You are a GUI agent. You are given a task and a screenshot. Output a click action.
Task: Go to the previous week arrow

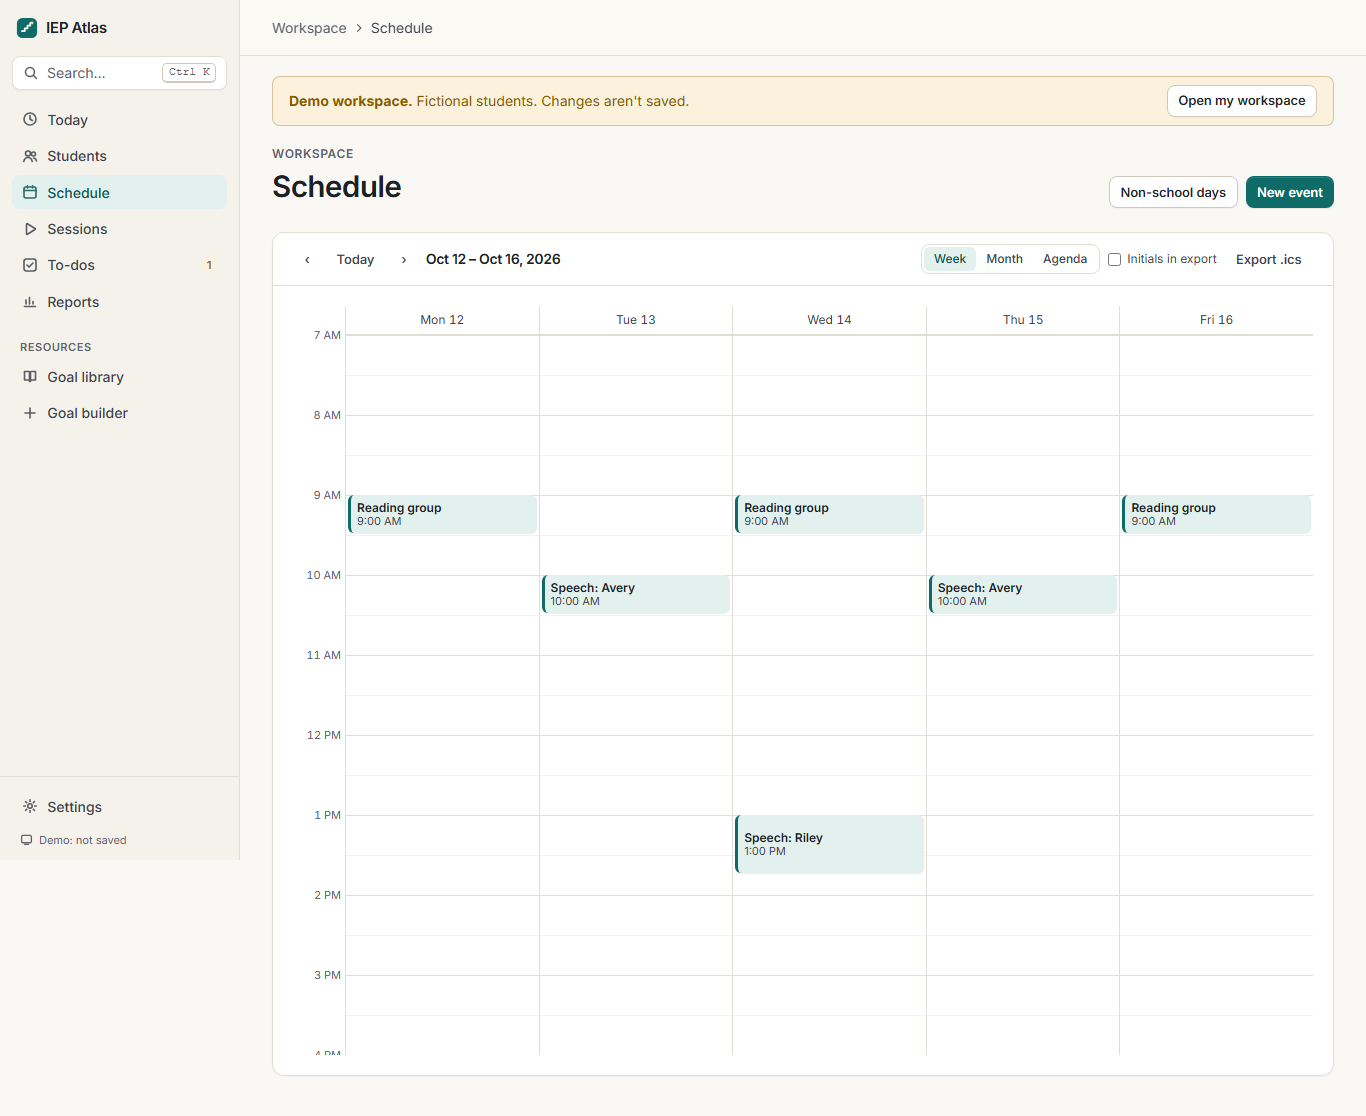coord(307,260)
